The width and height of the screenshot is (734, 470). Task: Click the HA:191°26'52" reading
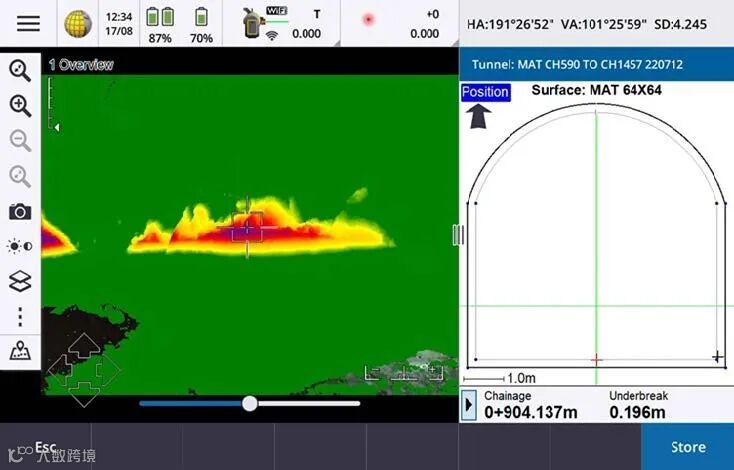[511, 24]
